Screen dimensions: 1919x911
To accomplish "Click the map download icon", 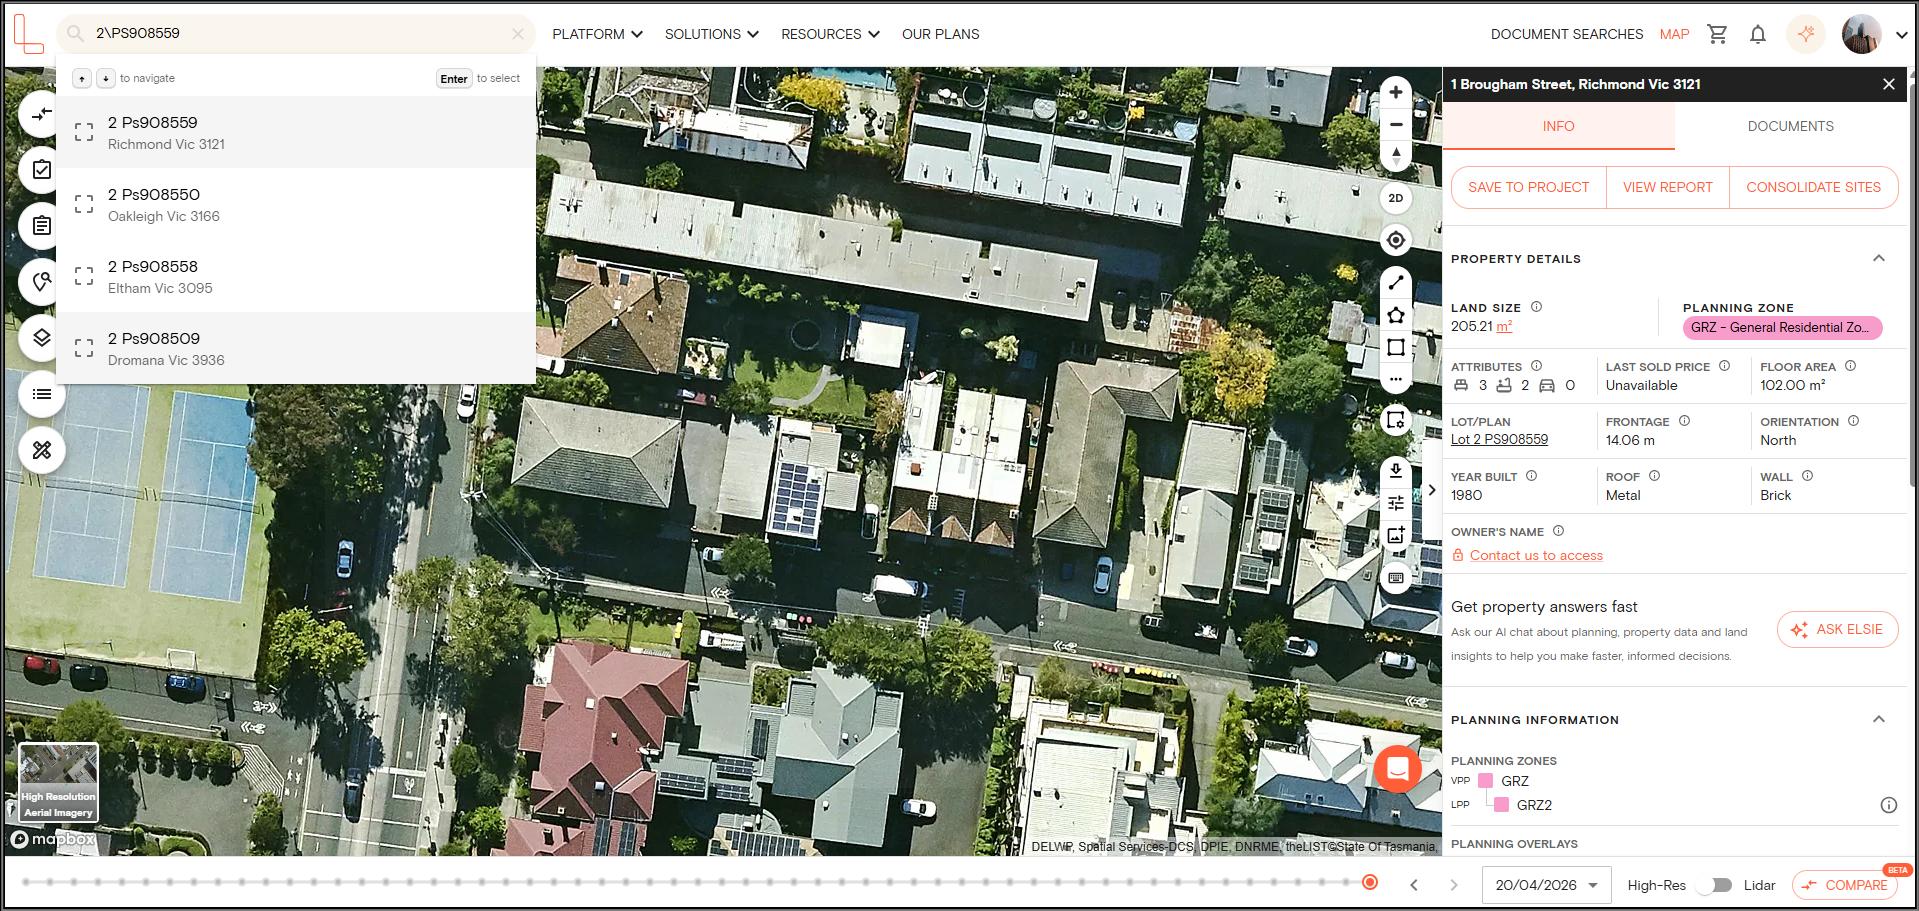I will click(1396, 471).
